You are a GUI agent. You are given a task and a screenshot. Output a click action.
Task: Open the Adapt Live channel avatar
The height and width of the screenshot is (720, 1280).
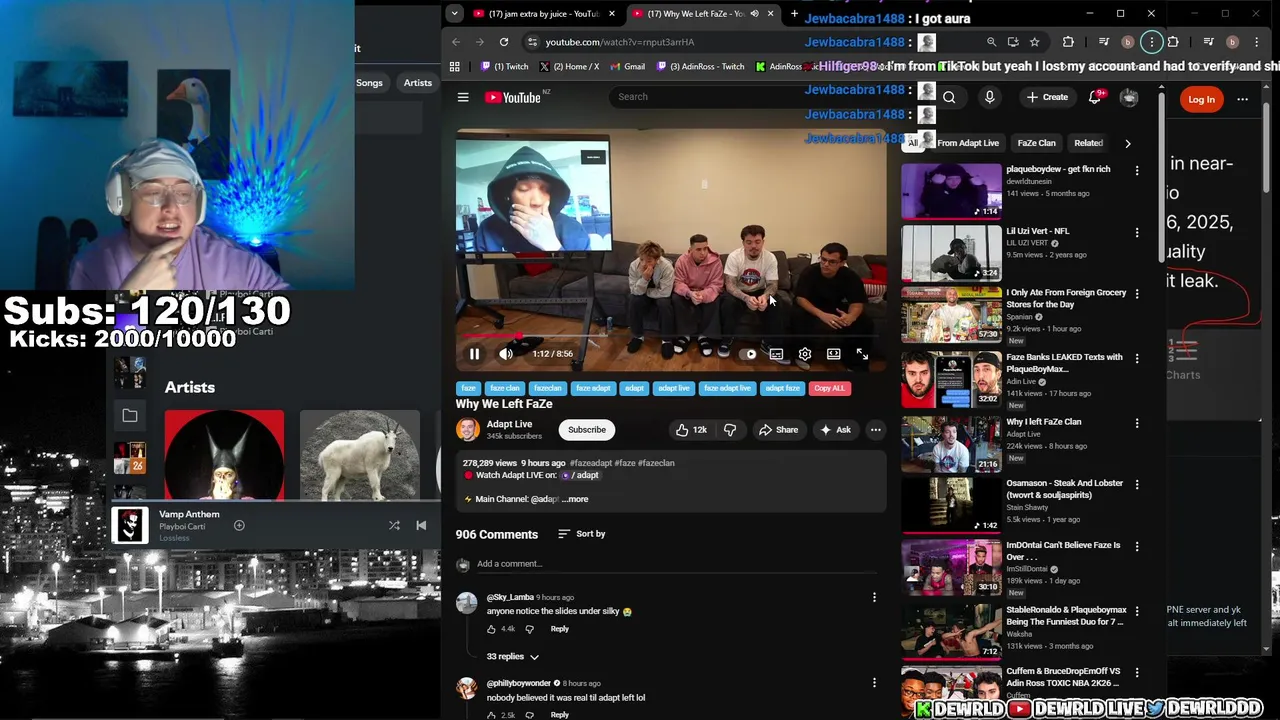467,430
